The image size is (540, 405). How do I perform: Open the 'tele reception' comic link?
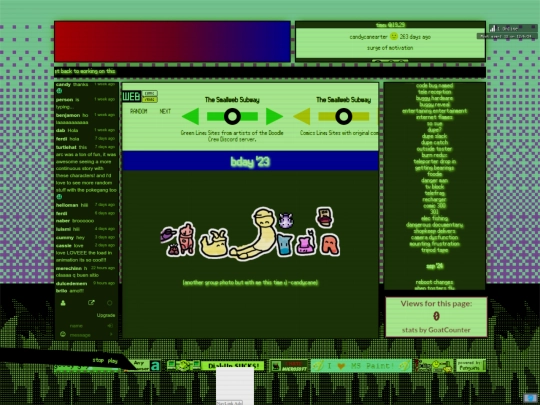pos(435,92)
